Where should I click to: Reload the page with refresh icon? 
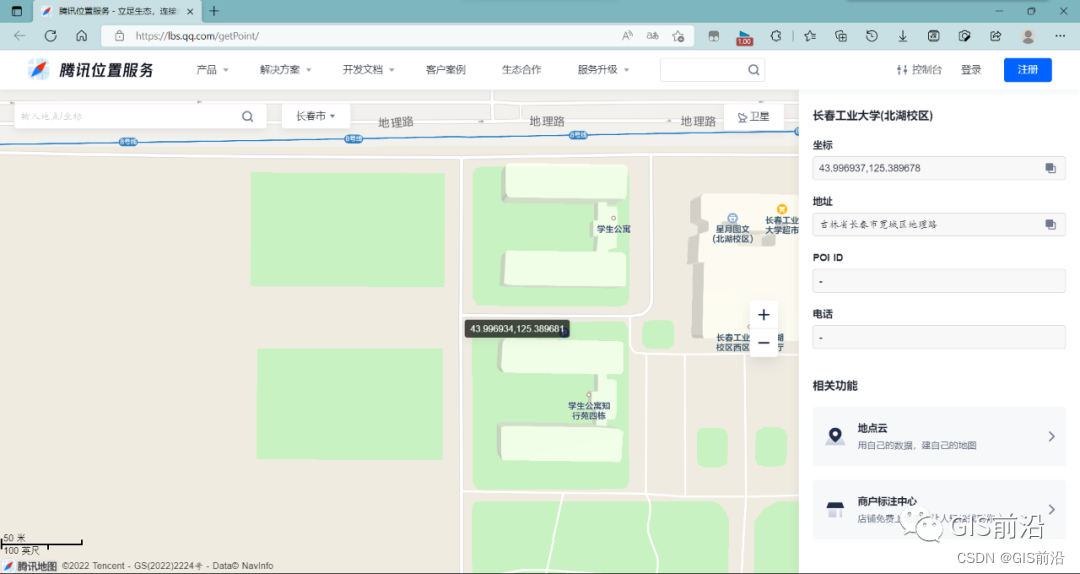click(x=50, y=36)
